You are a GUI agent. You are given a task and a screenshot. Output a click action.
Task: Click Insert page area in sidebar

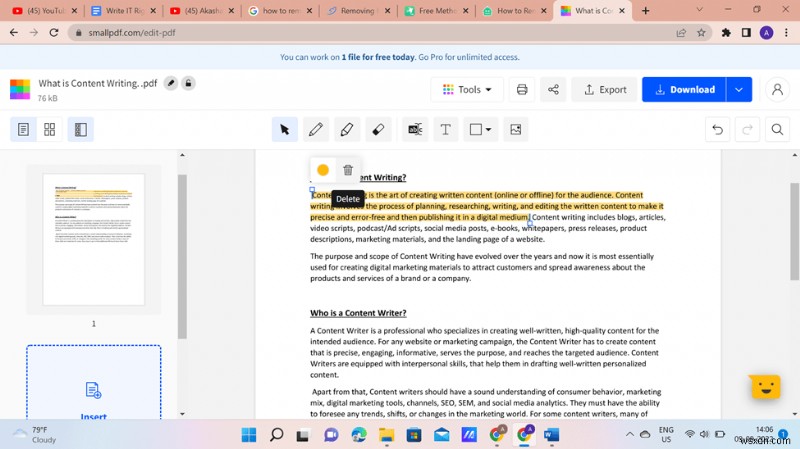point(94,383)
